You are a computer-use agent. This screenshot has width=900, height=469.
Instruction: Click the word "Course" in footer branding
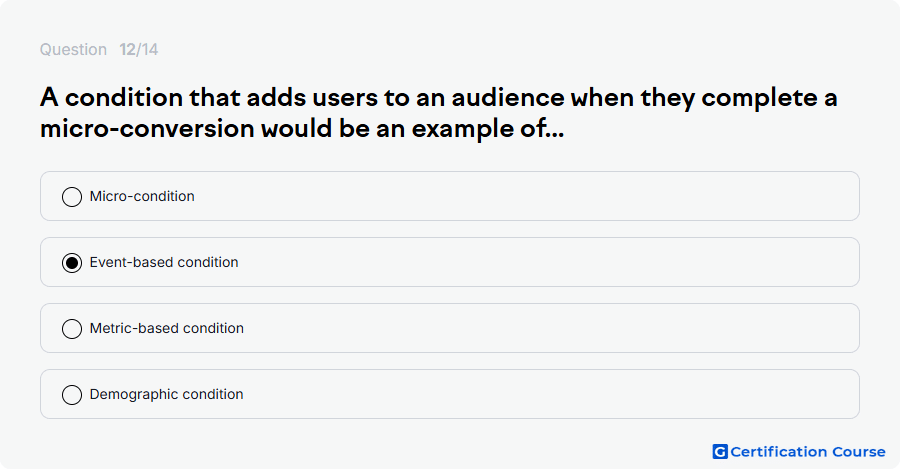click(x=859, y=452)
